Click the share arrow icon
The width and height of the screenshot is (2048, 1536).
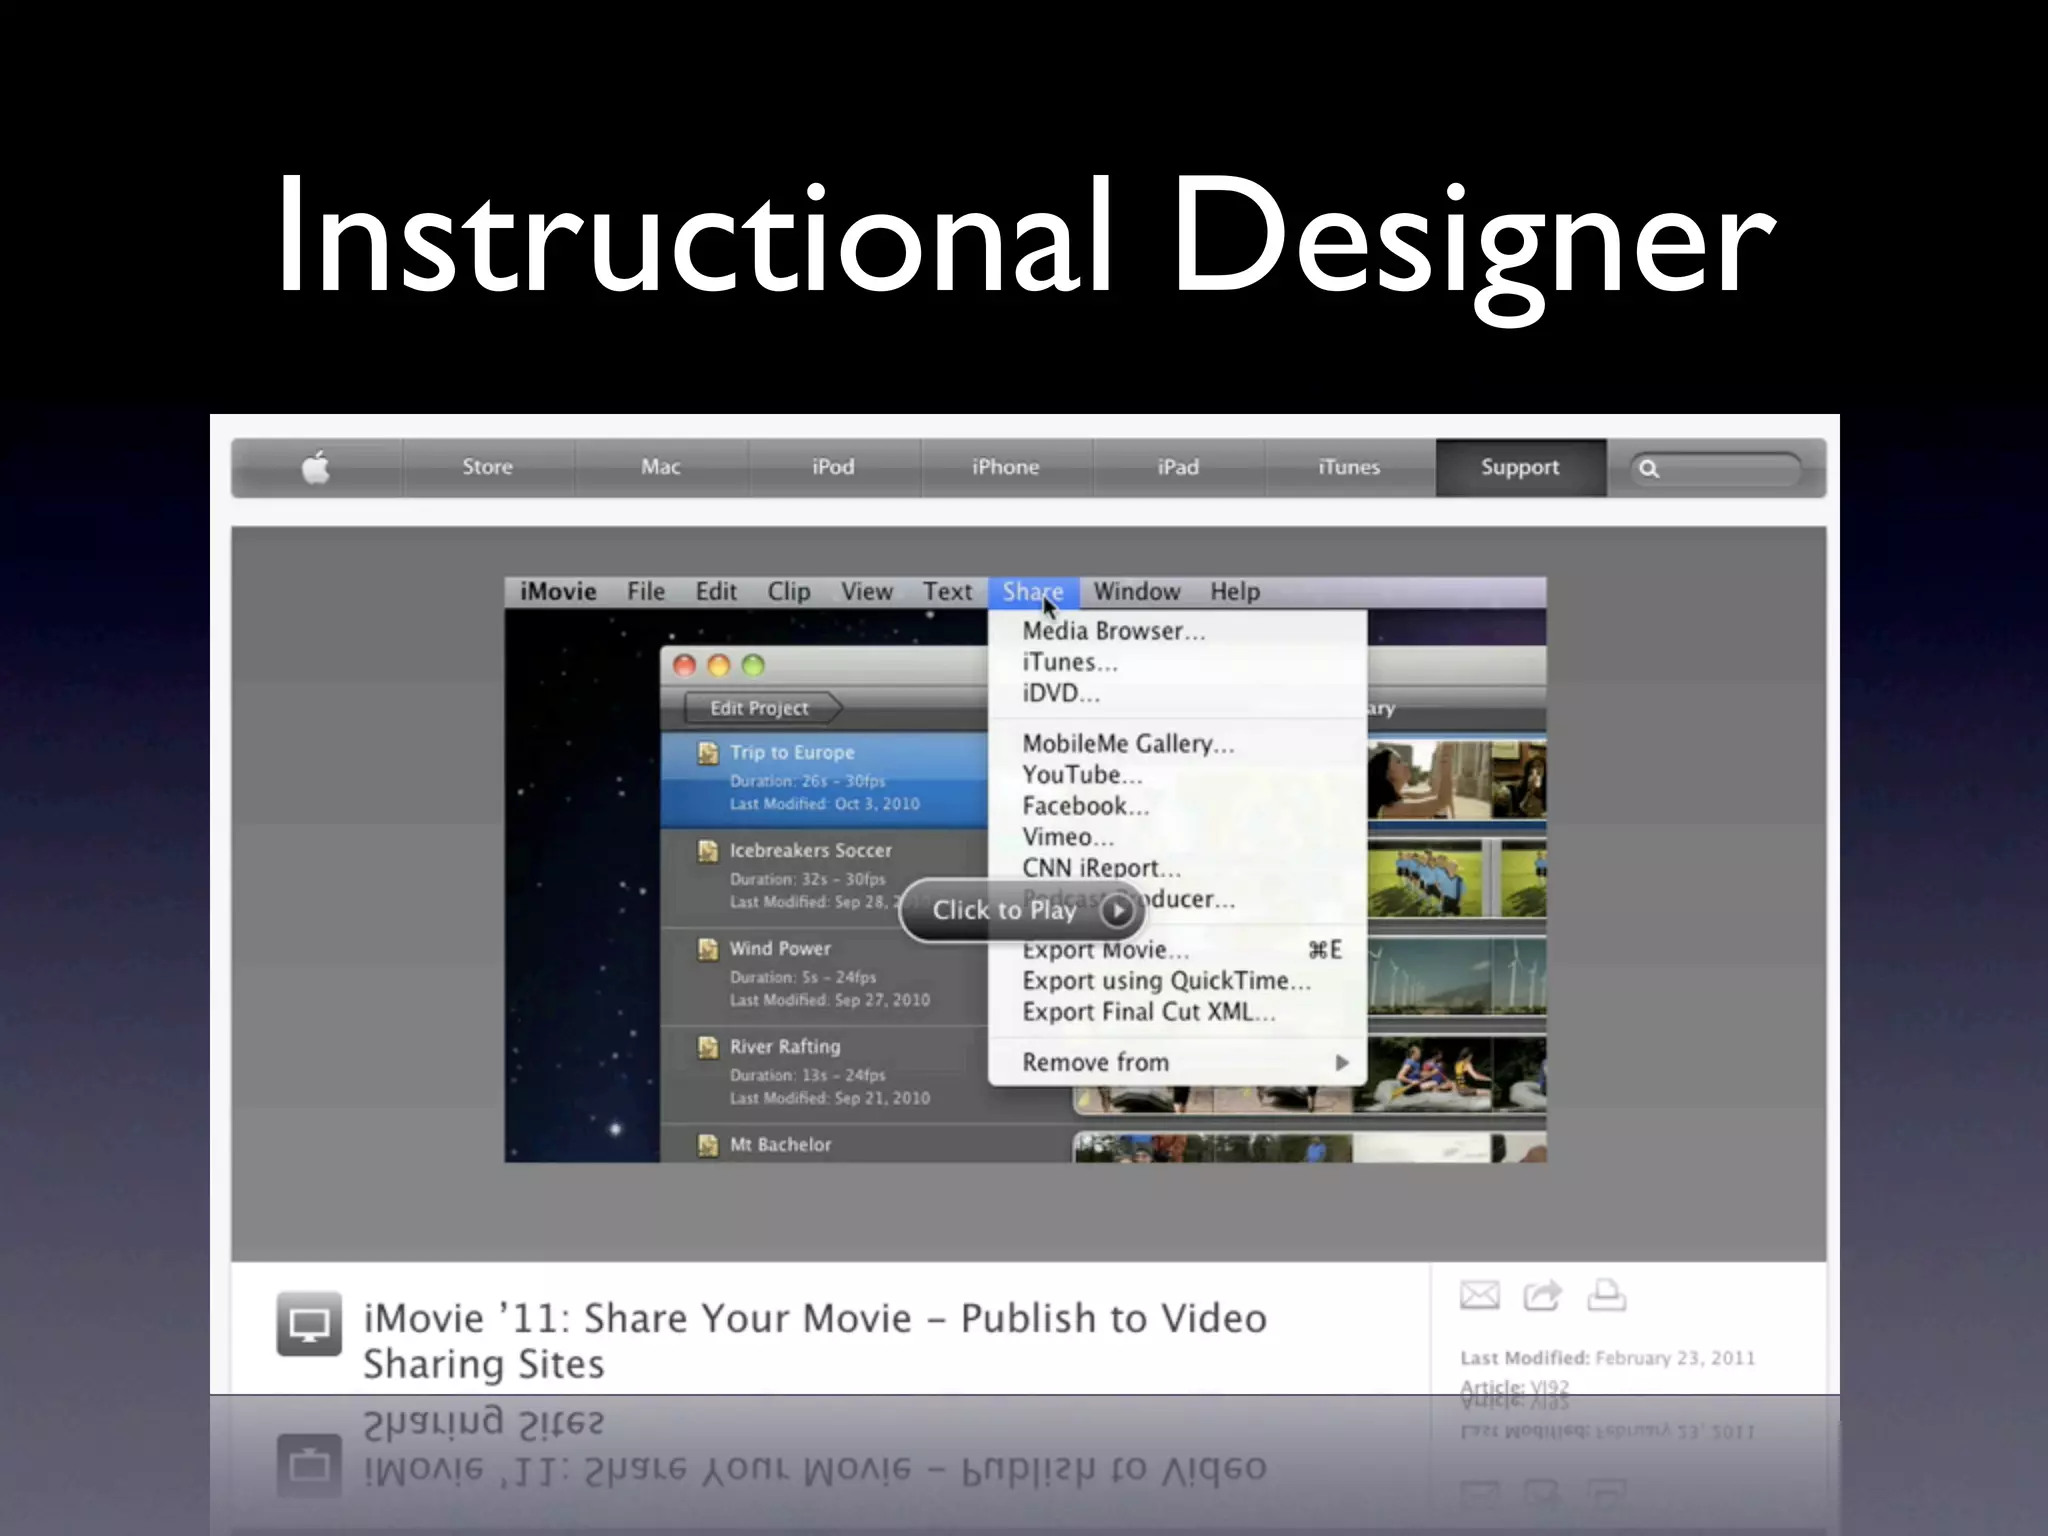click(1542, 1295)
